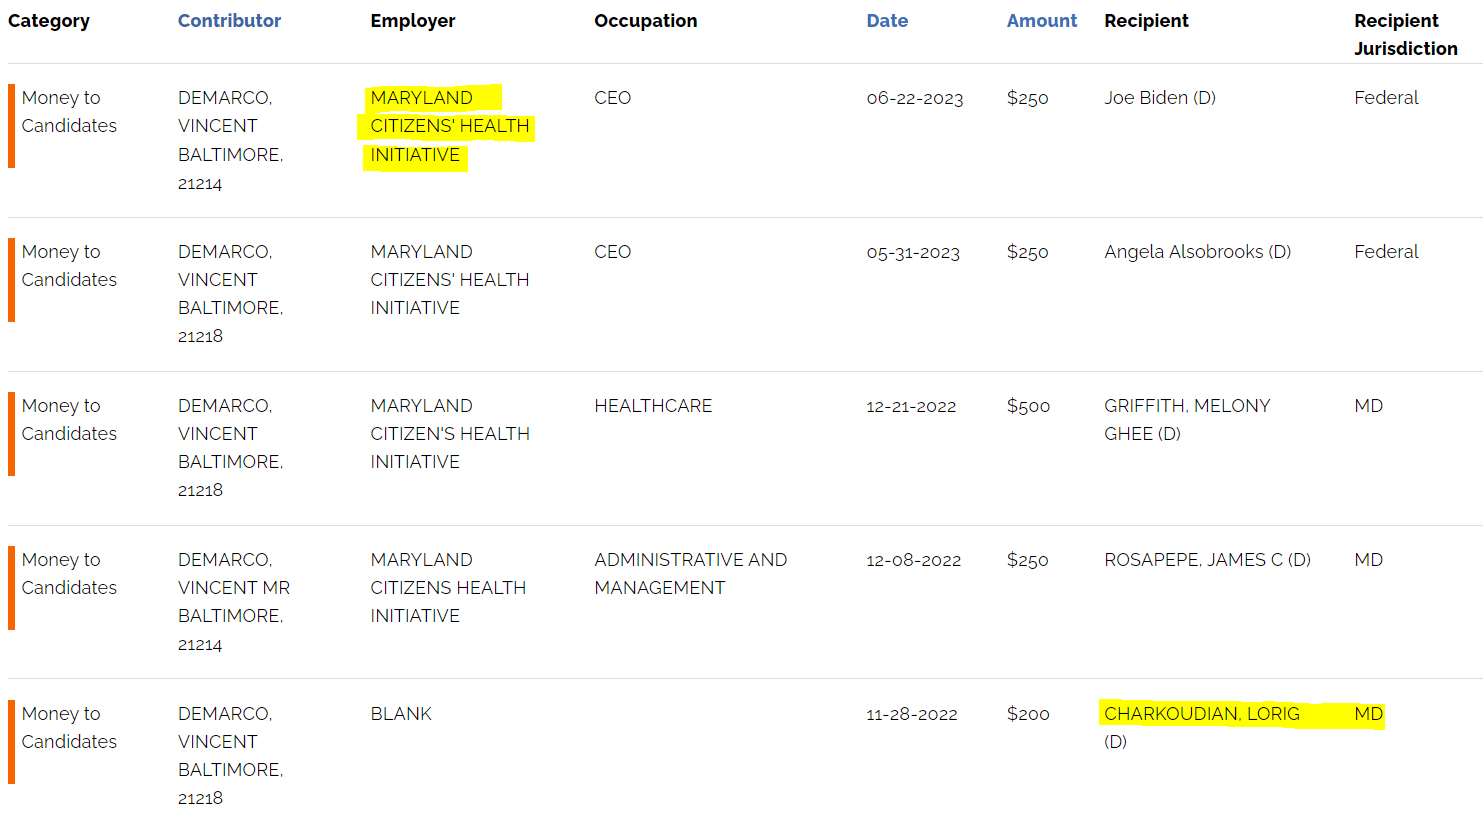Viewport: 1483px width, 814px height.
Task: Select the Angela Alsobrooks (D) recipient
Action: [x=1197, y=252]
